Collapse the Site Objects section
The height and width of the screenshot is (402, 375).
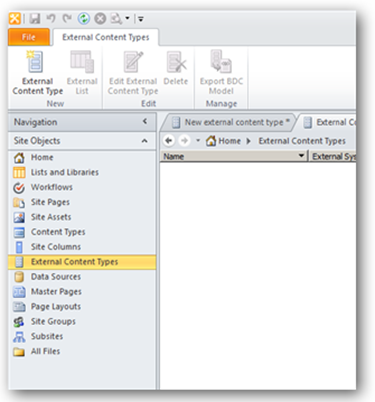tap(144, 141)
